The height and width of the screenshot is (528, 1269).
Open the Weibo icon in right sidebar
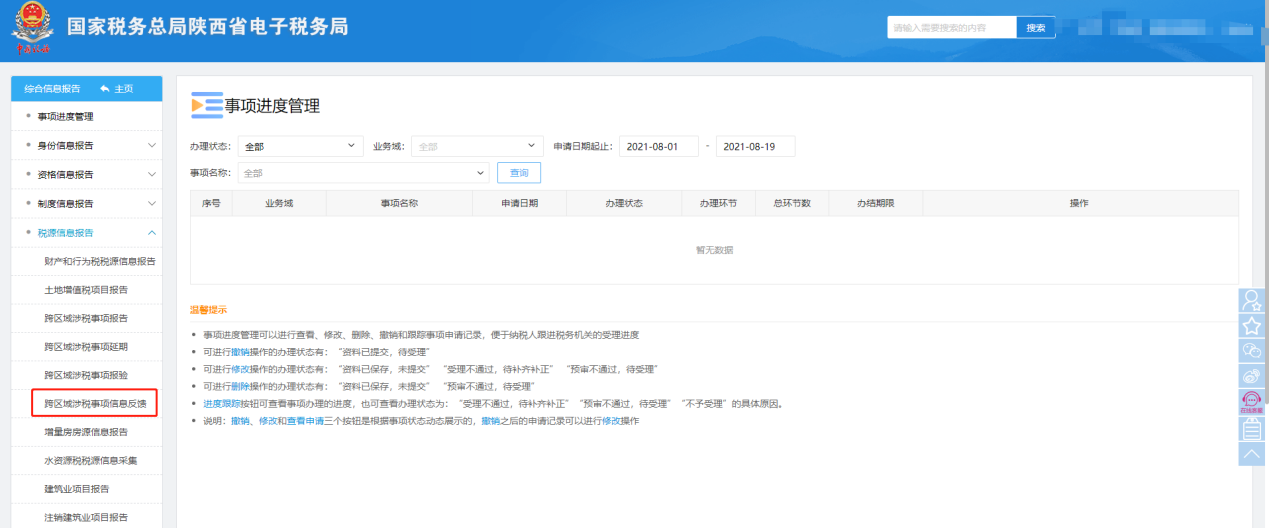point(1251,377)
